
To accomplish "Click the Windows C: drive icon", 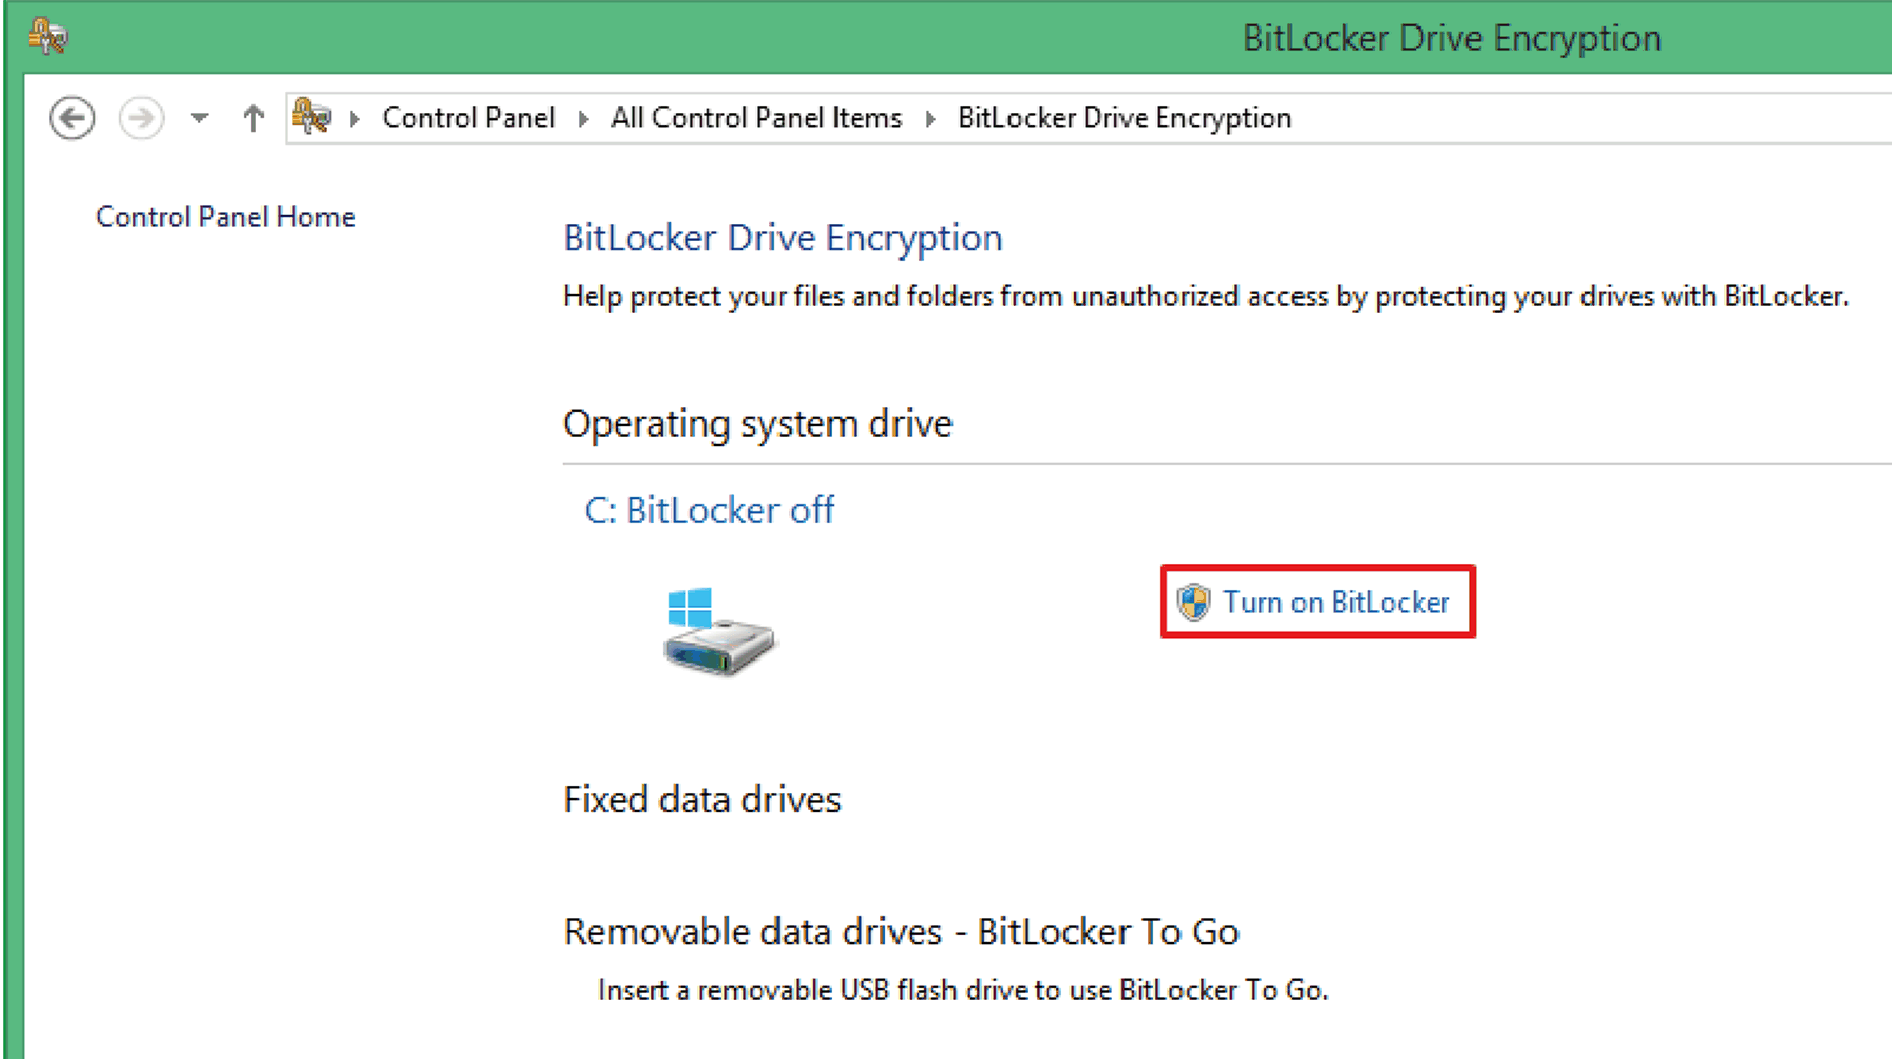I will [x=718, y=631].
